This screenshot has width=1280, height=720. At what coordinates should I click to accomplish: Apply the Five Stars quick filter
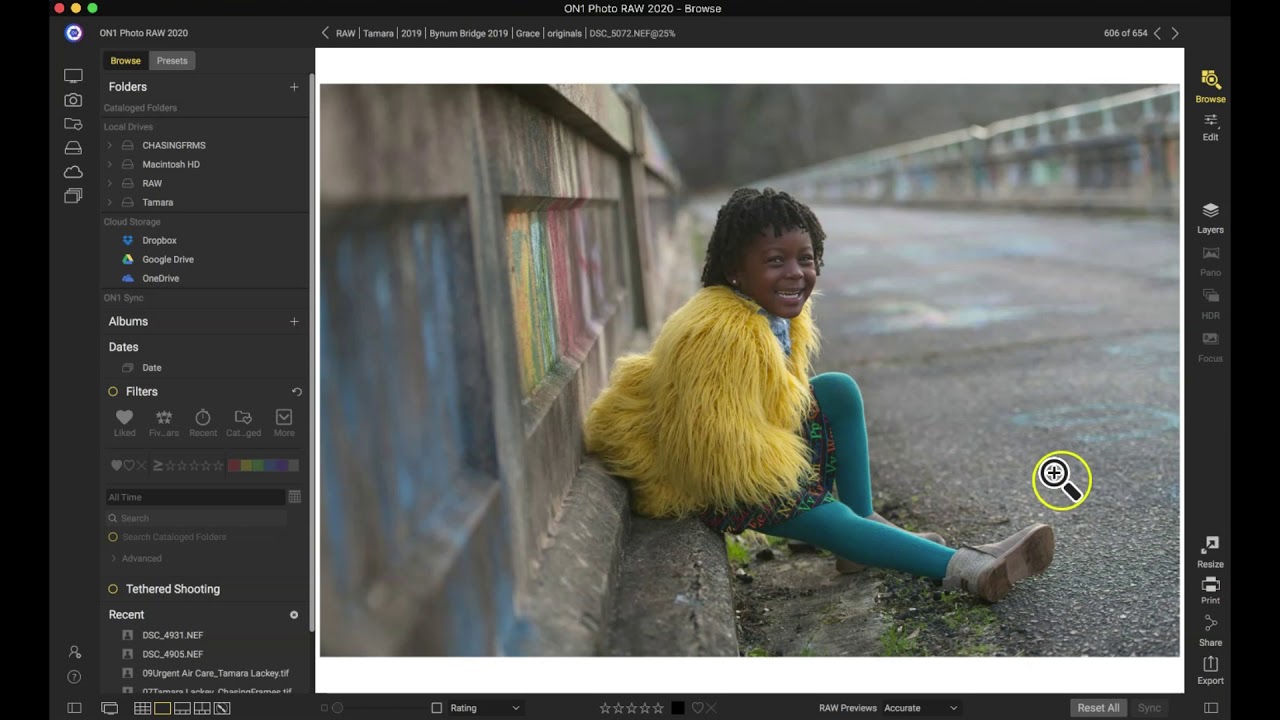click(x=164, y=423)
